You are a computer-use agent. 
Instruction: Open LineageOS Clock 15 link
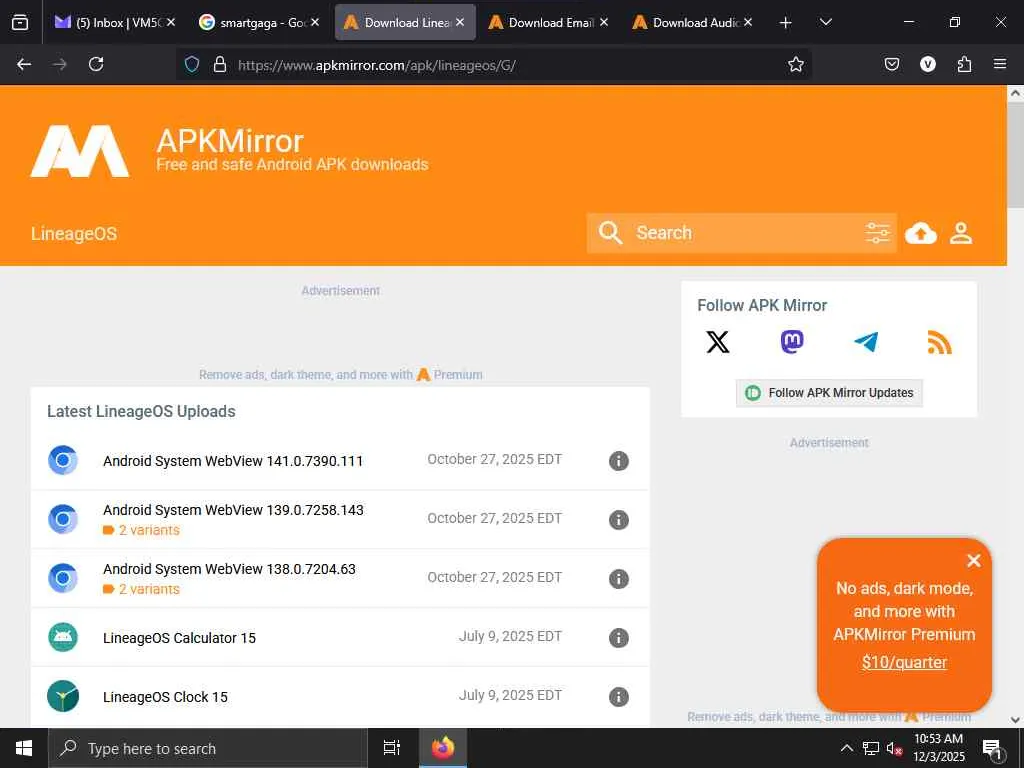coord(165,697)
